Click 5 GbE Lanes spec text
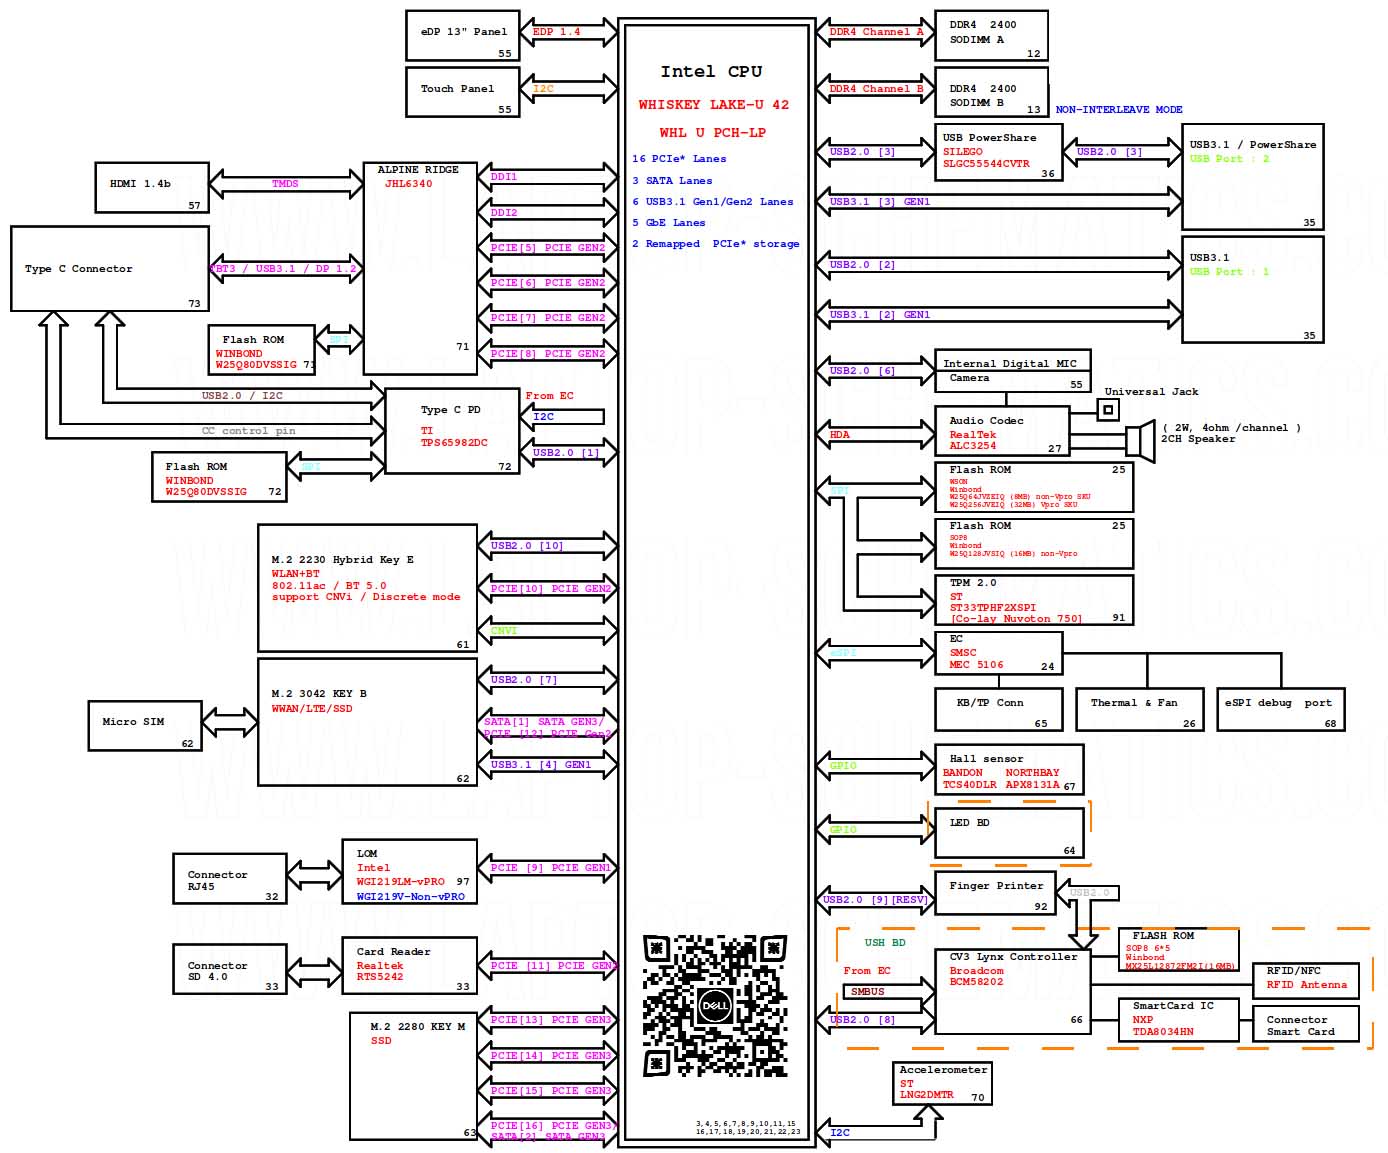 668,223
